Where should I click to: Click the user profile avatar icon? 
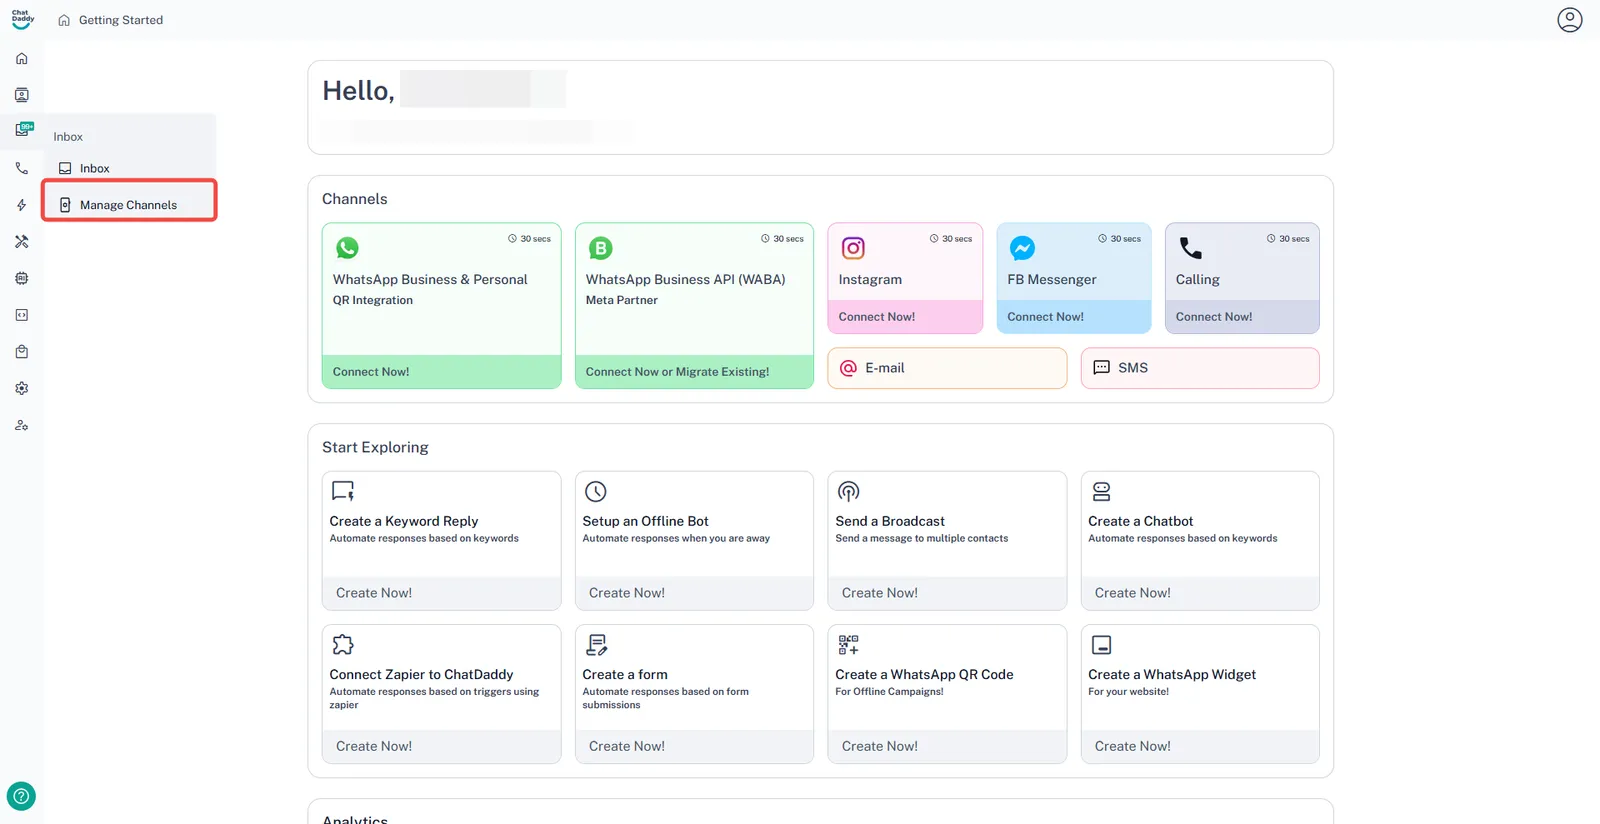point(1569,20)
